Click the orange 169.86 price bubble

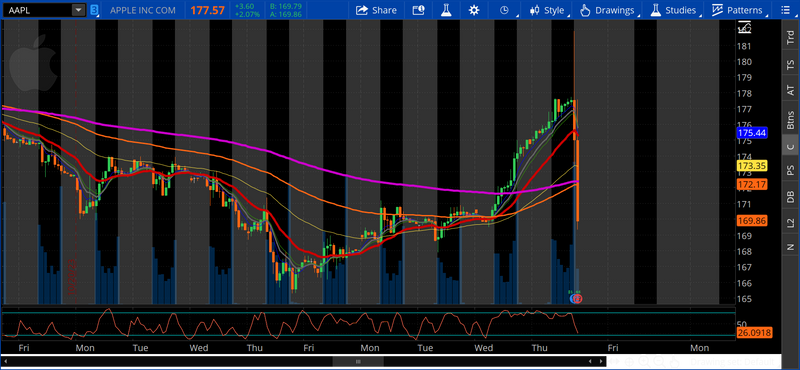(753, 220)
